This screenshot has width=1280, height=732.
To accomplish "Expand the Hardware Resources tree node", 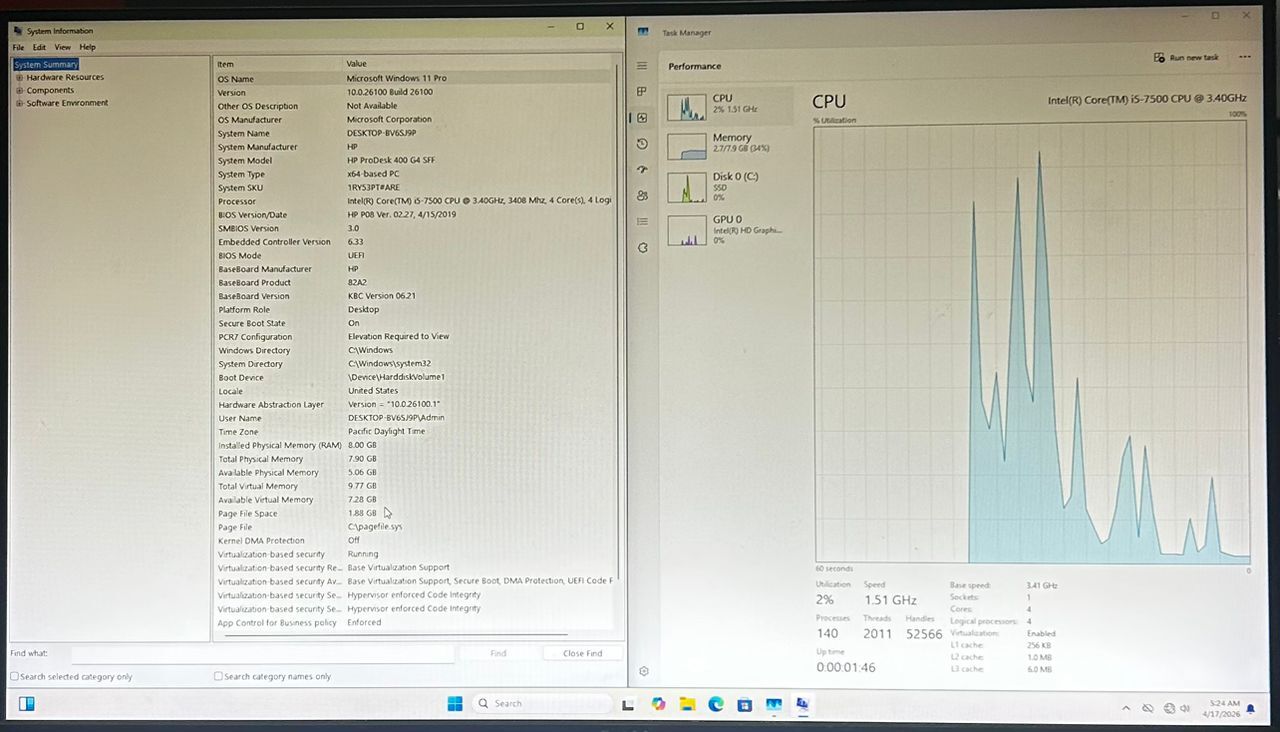I will (x=19, y=78).
